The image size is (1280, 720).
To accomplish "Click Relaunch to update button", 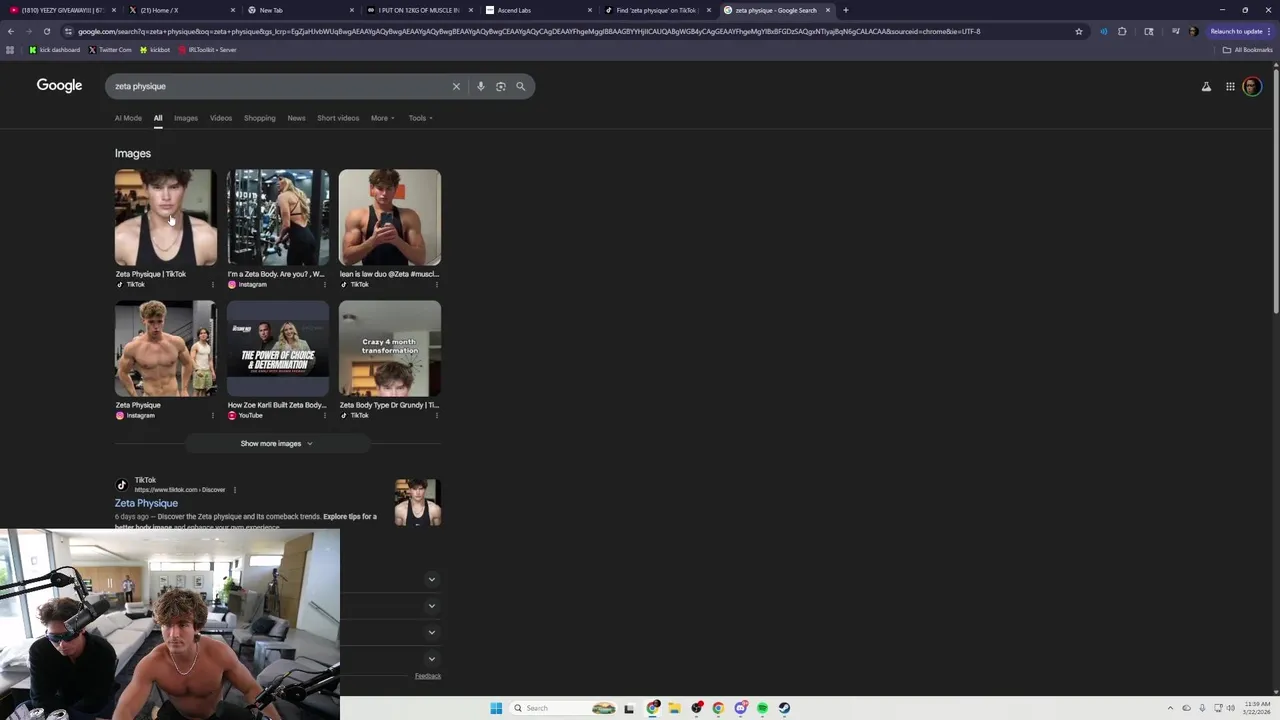I will click(1241, 31).
